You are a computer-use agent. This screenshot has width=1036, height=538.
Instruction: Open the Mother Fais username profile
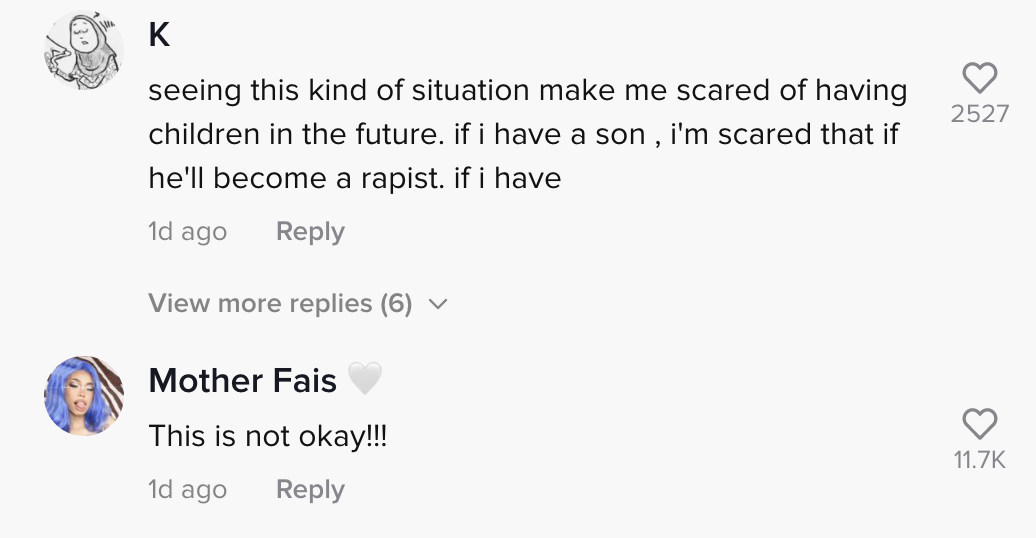point(242,380)
